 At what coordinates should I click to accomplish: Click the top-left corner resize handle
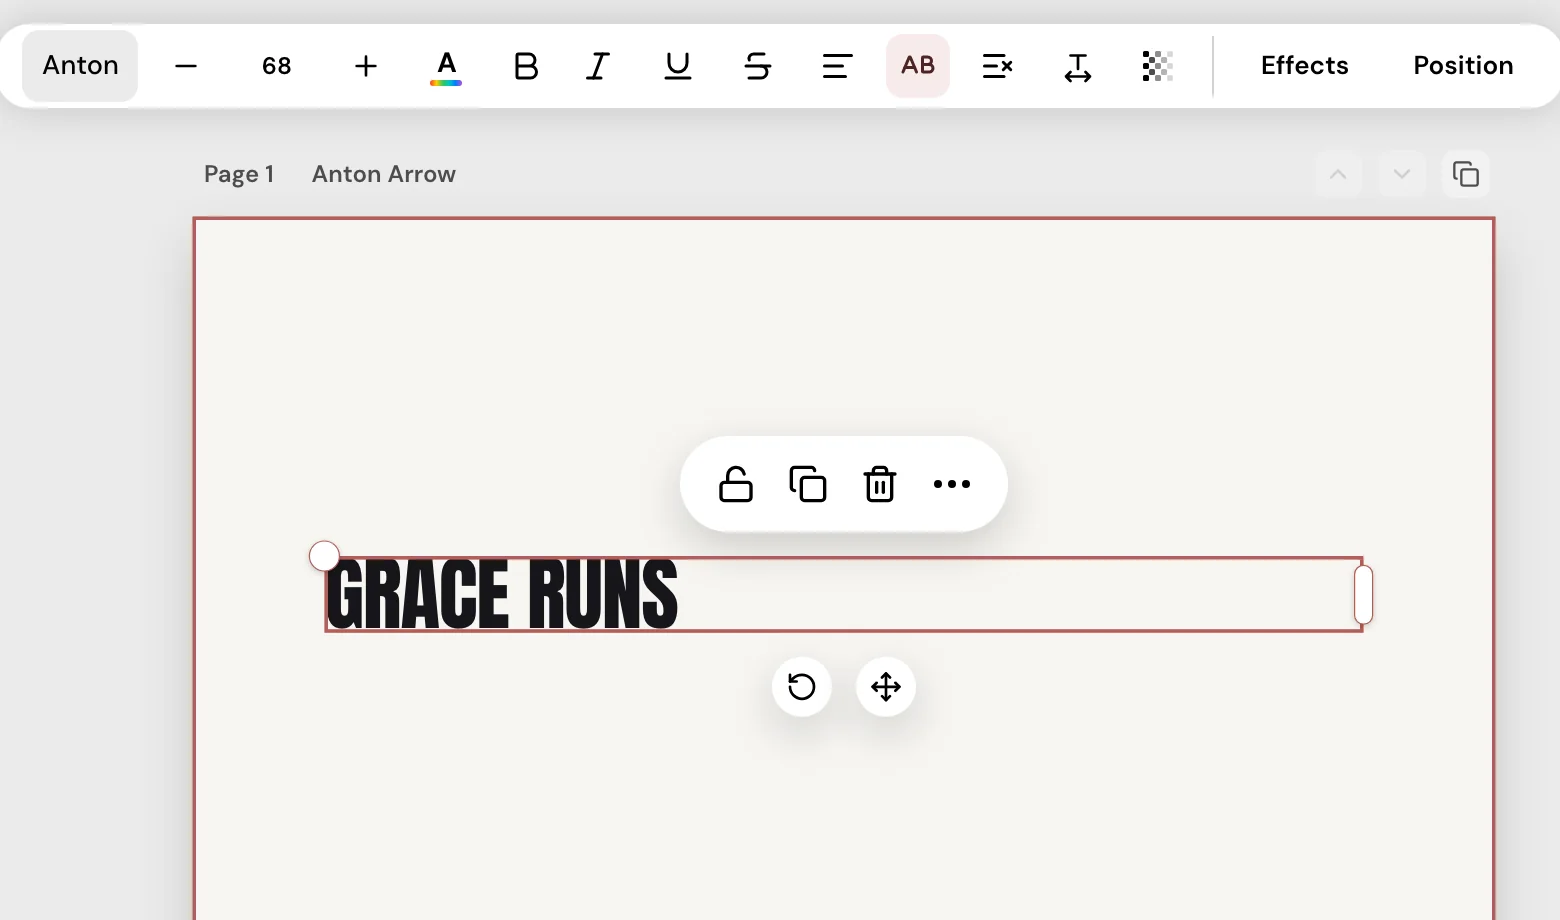tap(324, 556)
